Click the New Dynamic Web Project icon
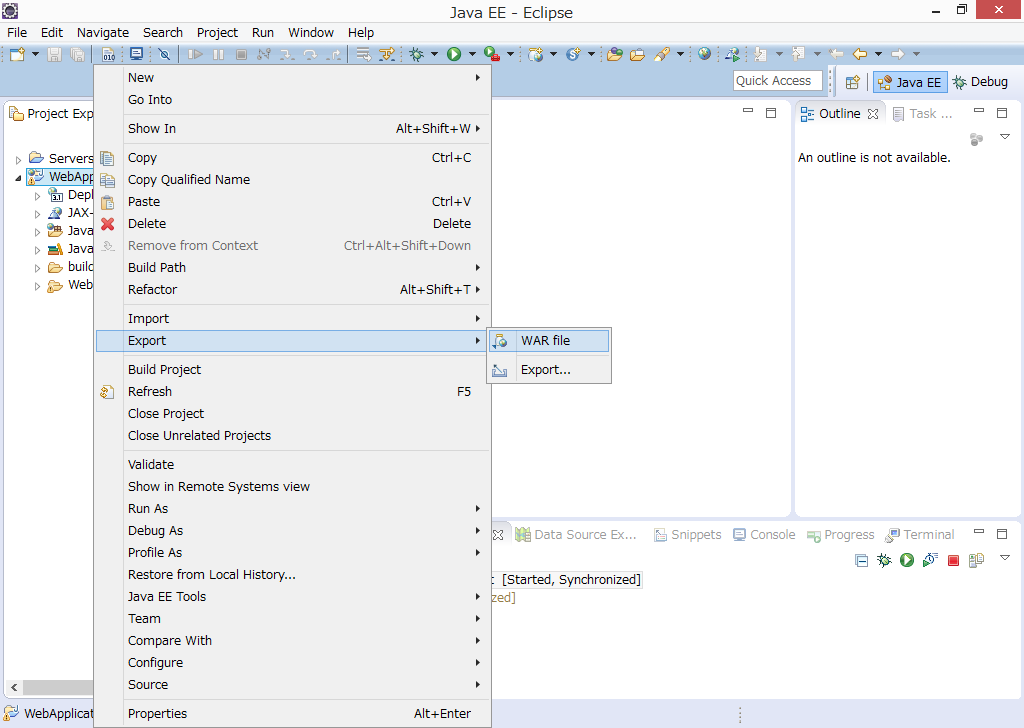Image resolution: width=1024 pixels, height=728 pixels. (x=536, y=54)
